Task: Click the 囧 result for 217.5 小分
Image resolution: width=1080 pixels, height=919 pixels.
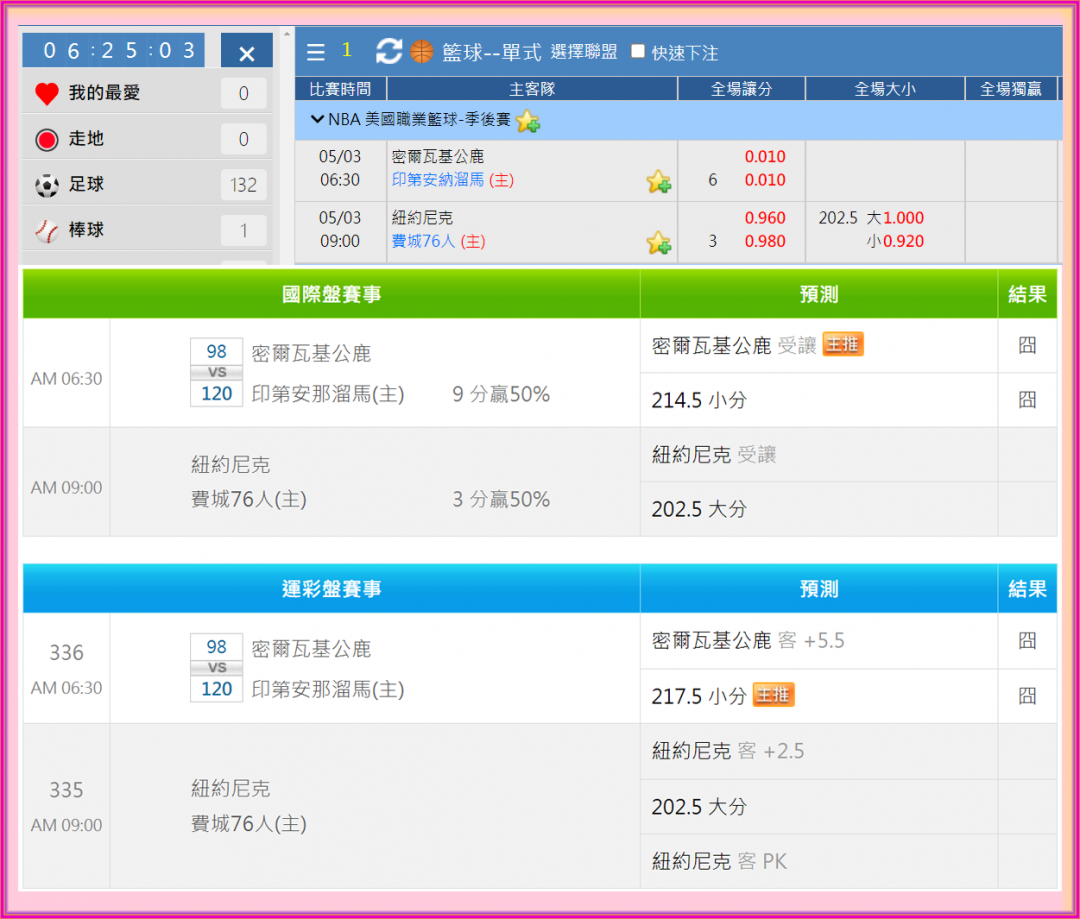Action: point(1027,696)
